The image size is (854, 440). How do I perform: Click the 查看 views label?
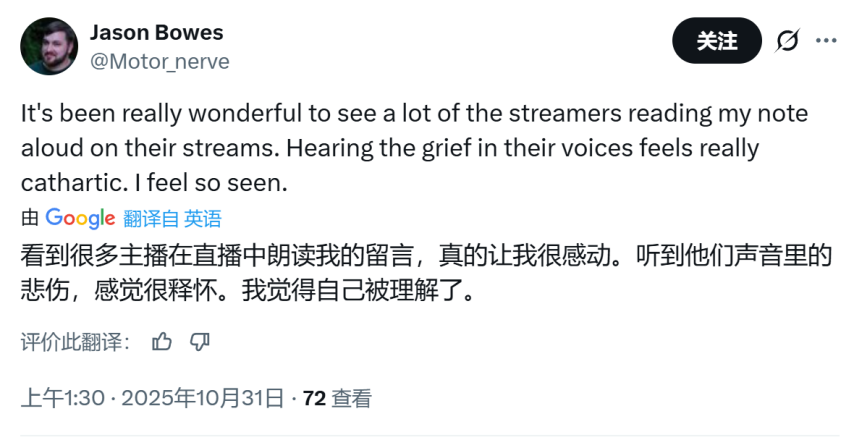[351, 398]
